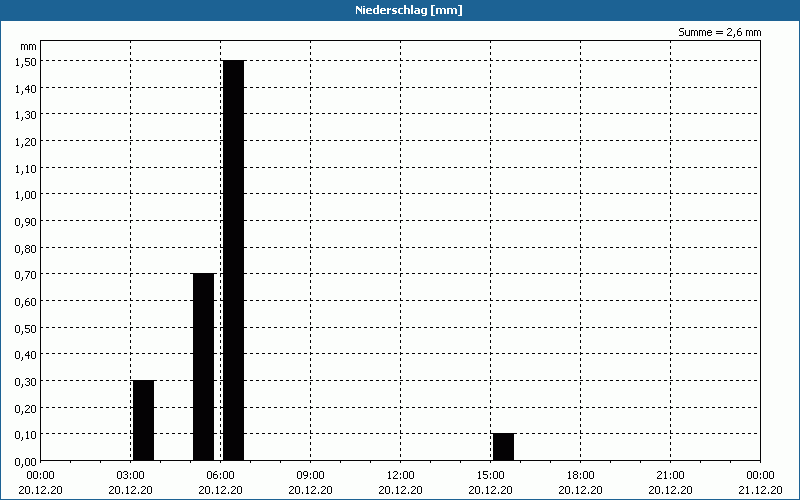Click the 20.12.20 date under 09:00
Viewport: 800px width, 500px height.
(x=310, y=490)
